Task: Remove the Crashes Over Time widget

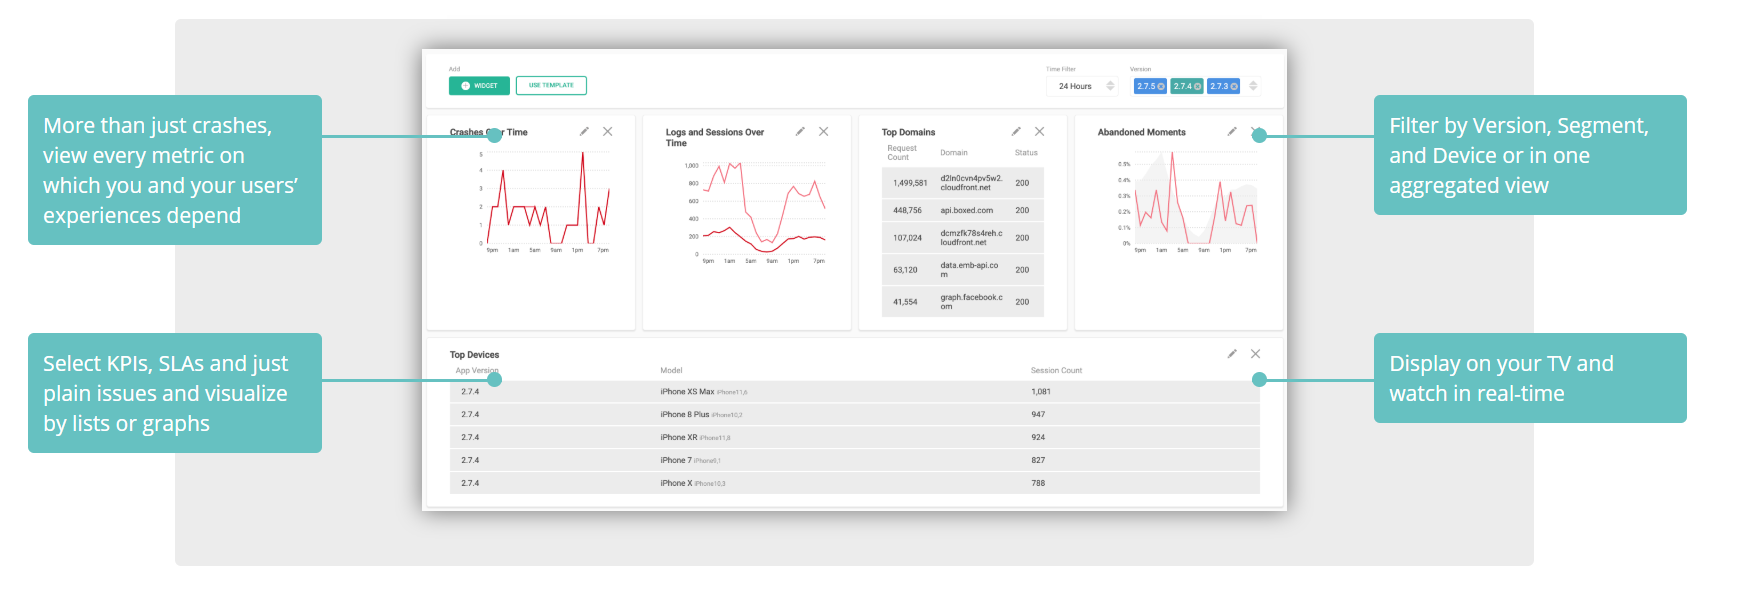Action: [x=607, y=132]
